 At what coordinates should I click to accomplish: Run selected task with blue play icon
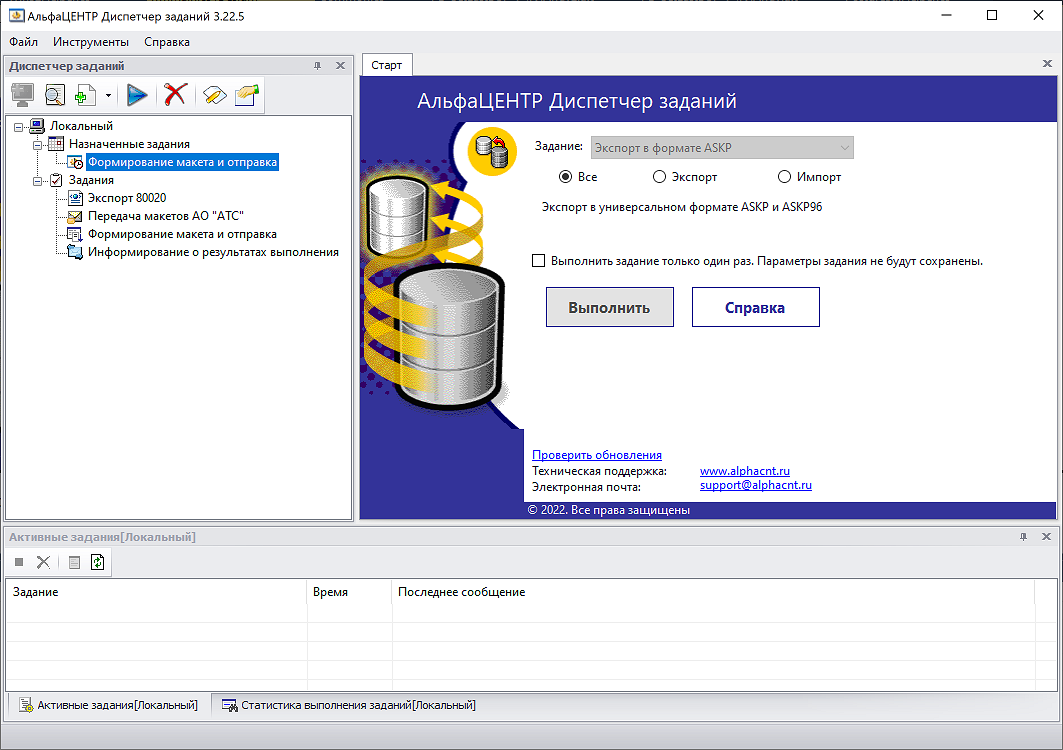click(137, 95)
